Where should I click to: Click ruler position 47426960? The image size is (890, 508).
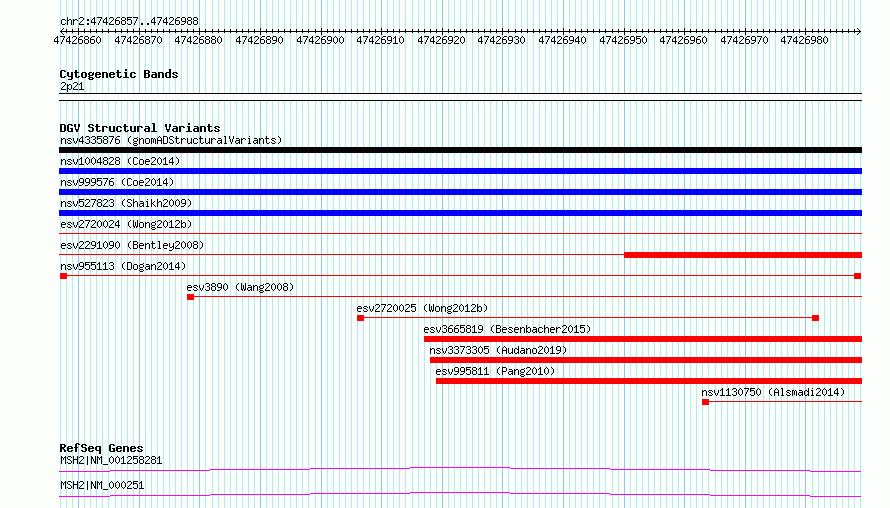tap(684, 40)
